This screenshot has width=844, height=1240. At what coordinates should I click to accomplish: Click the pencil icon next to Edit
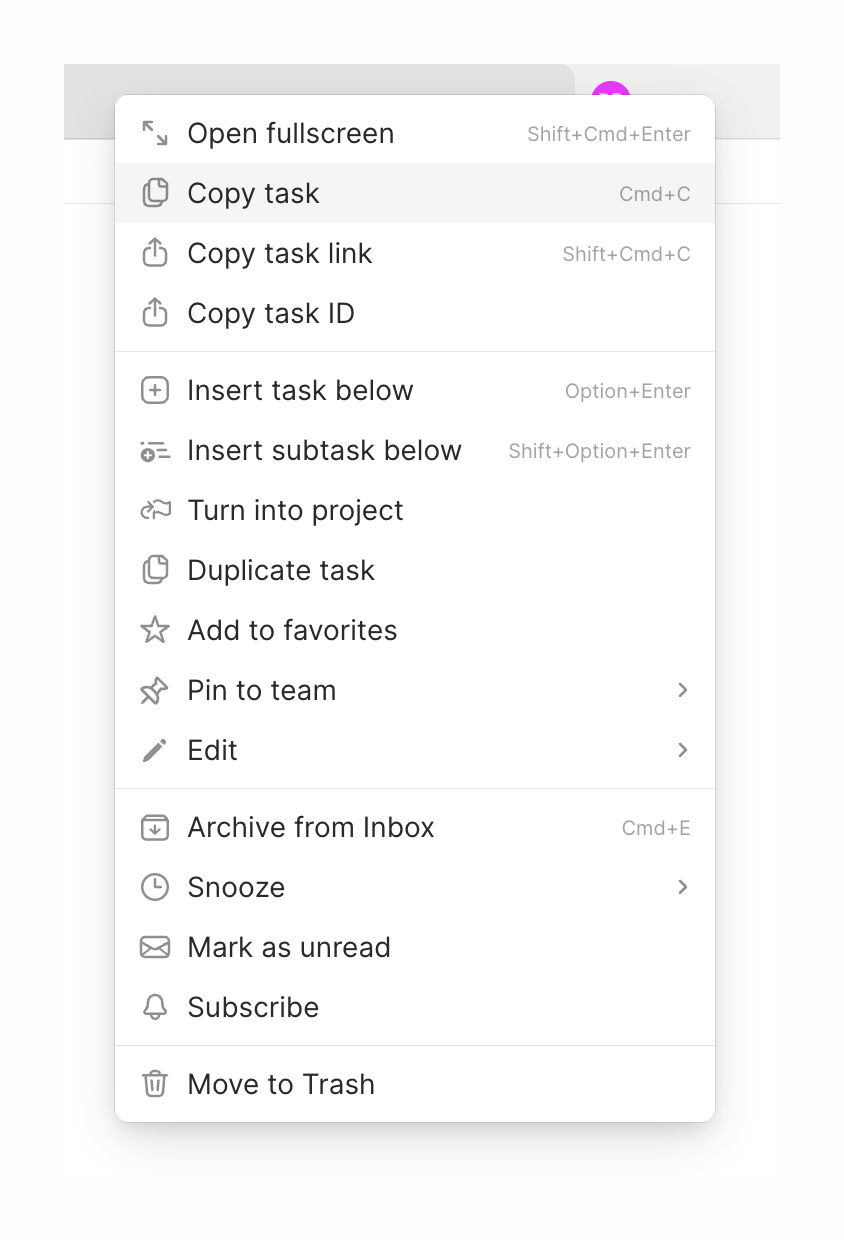point(155,750)
